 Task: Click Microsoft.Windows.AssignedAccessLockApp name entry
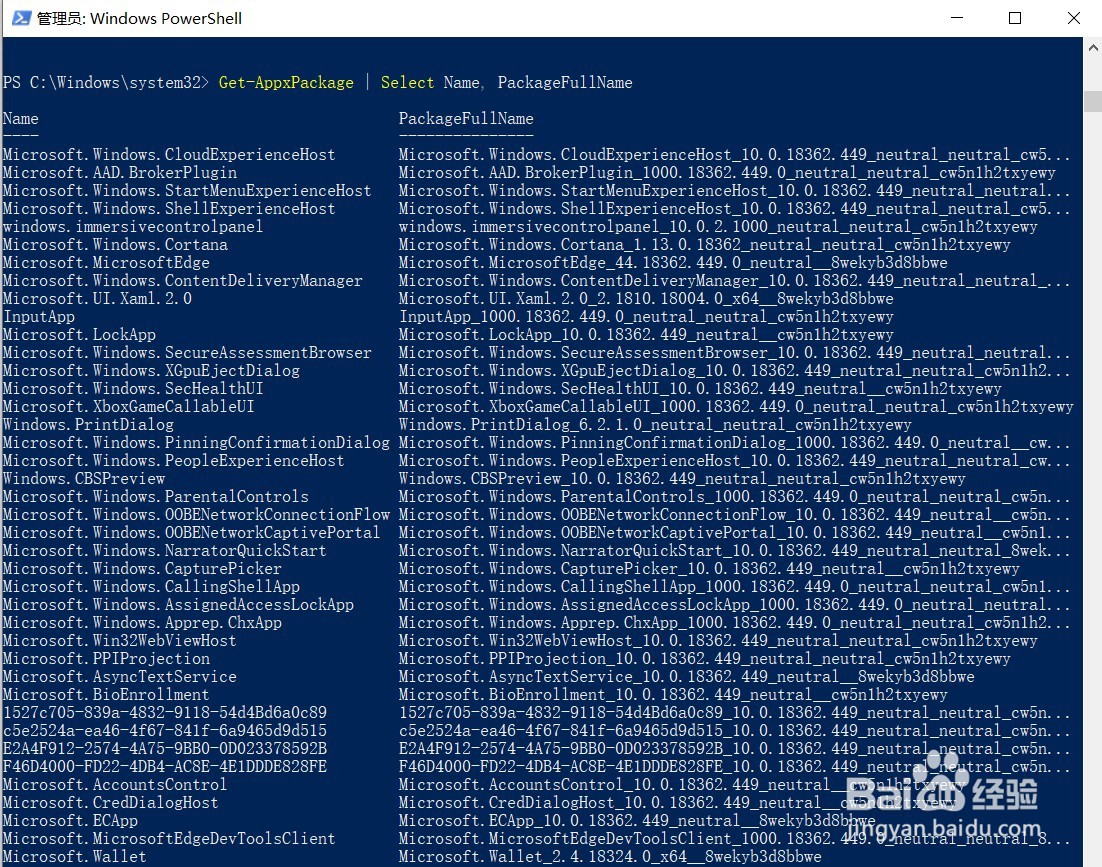pos(178,605)
